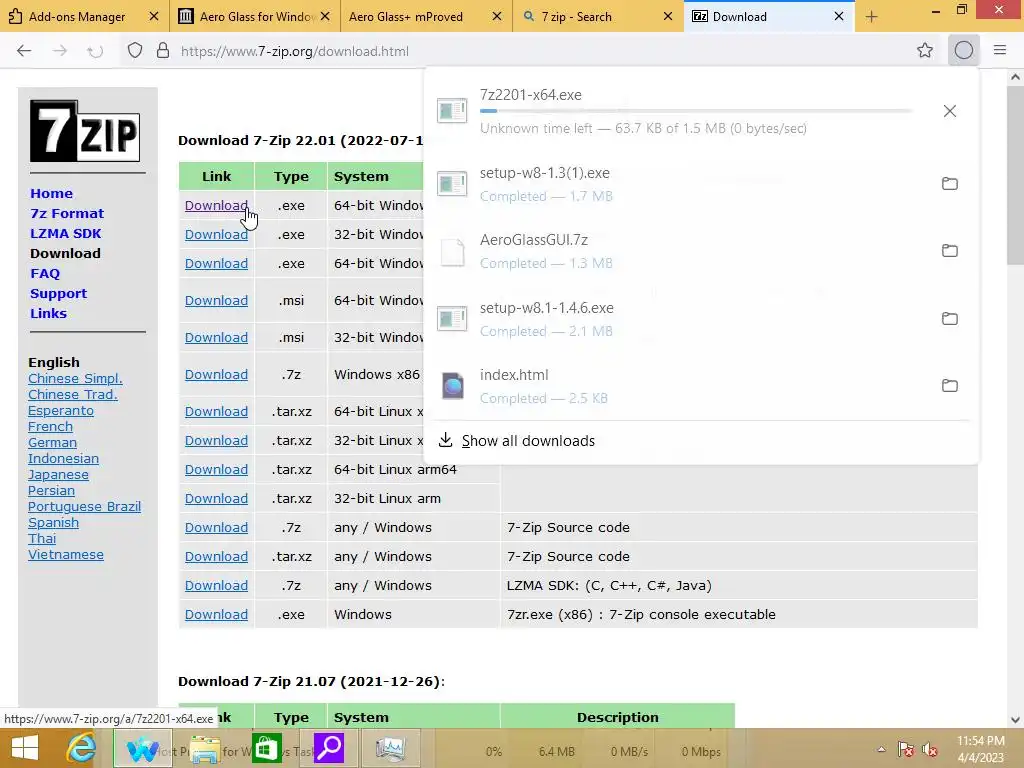This screenshot has height=768, width=1024.
Task: Reload the page with the refresh icon
Action: point(95,51)
